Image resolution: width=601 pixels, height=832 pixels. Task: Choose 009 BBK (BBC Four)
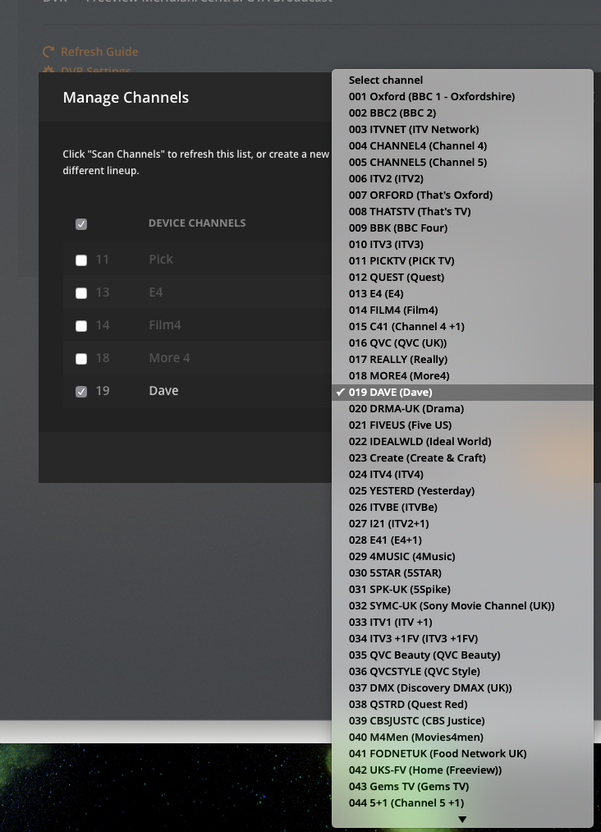click(x=463, y=228)
